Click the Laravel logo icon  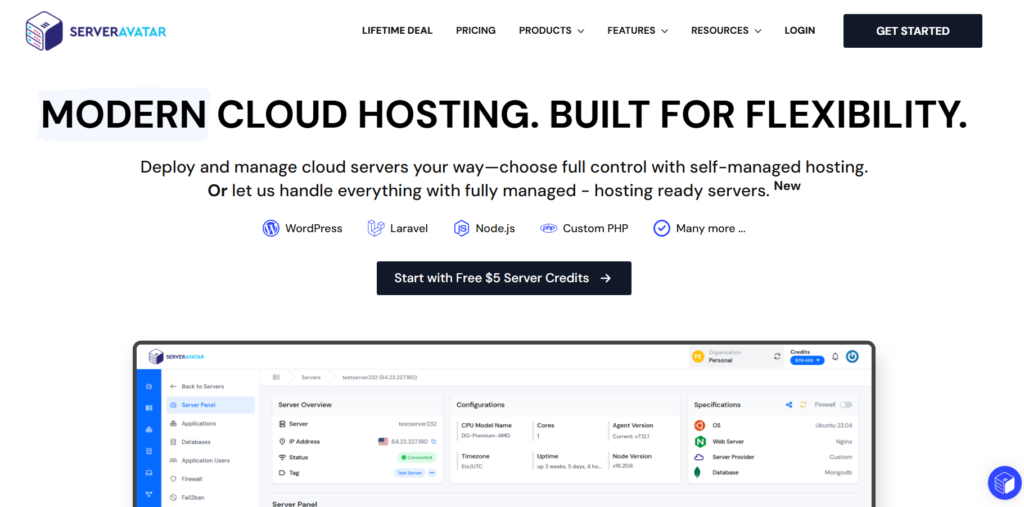(x=376, y=228)
